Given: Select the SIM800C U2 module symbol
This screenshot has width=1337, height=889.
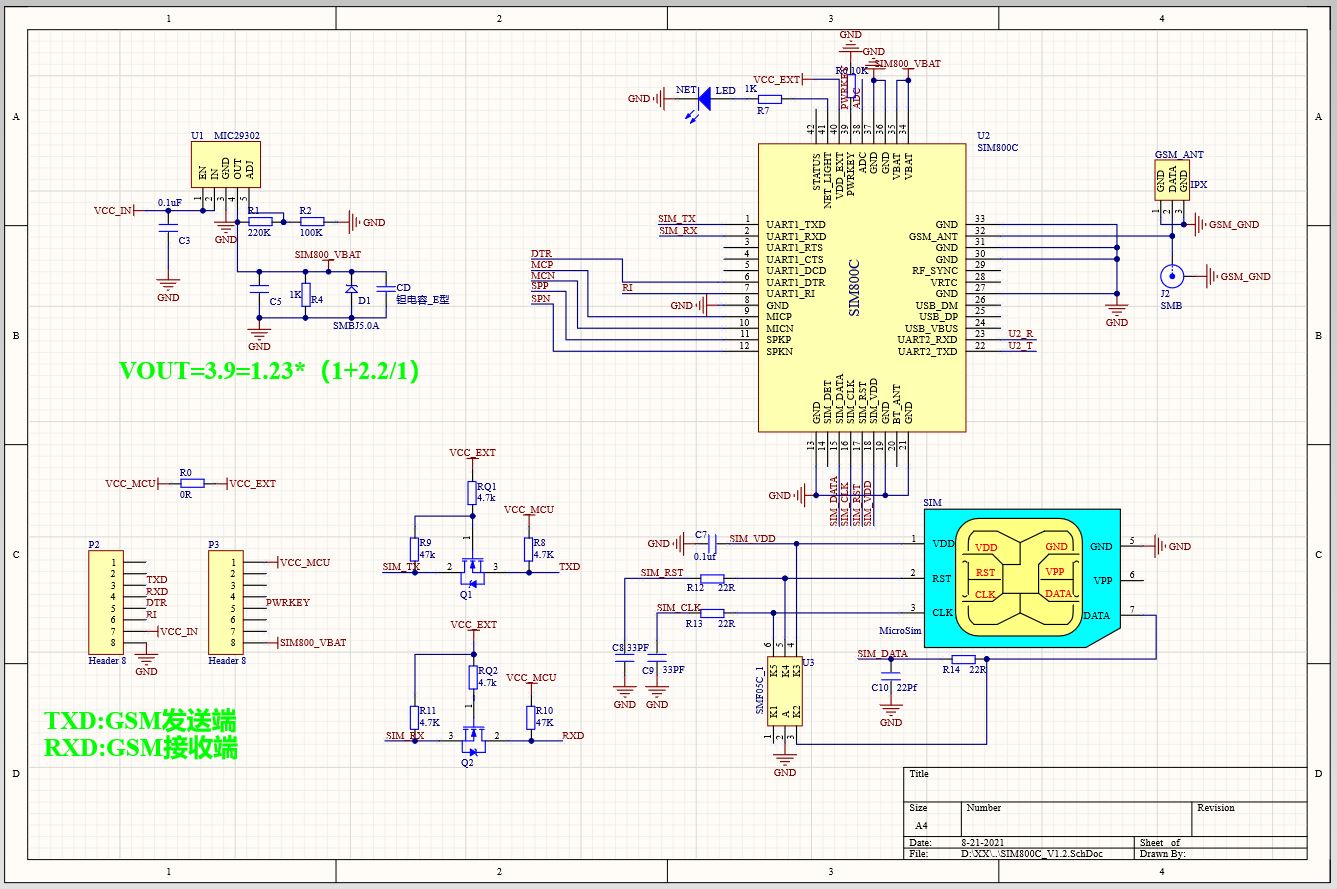Looking at the screenshot, I should (x=862, y=288).
